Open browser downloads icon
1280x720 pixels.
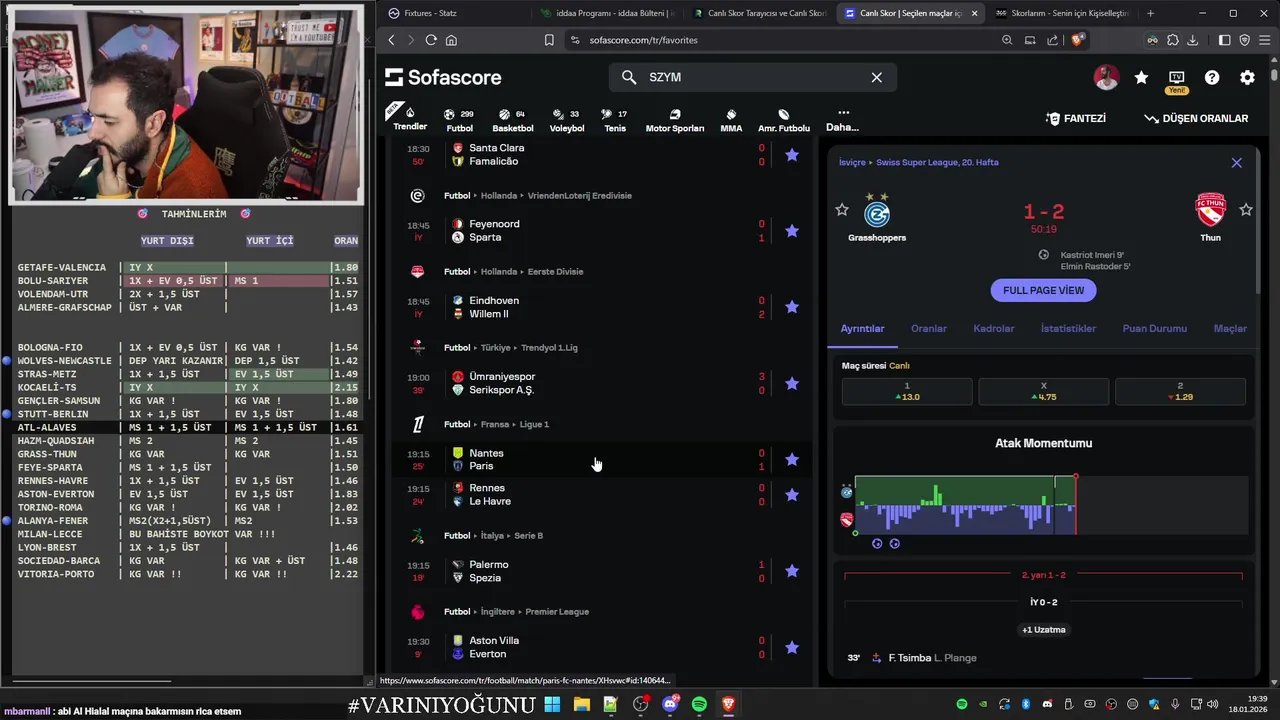tap(1192, 40)
